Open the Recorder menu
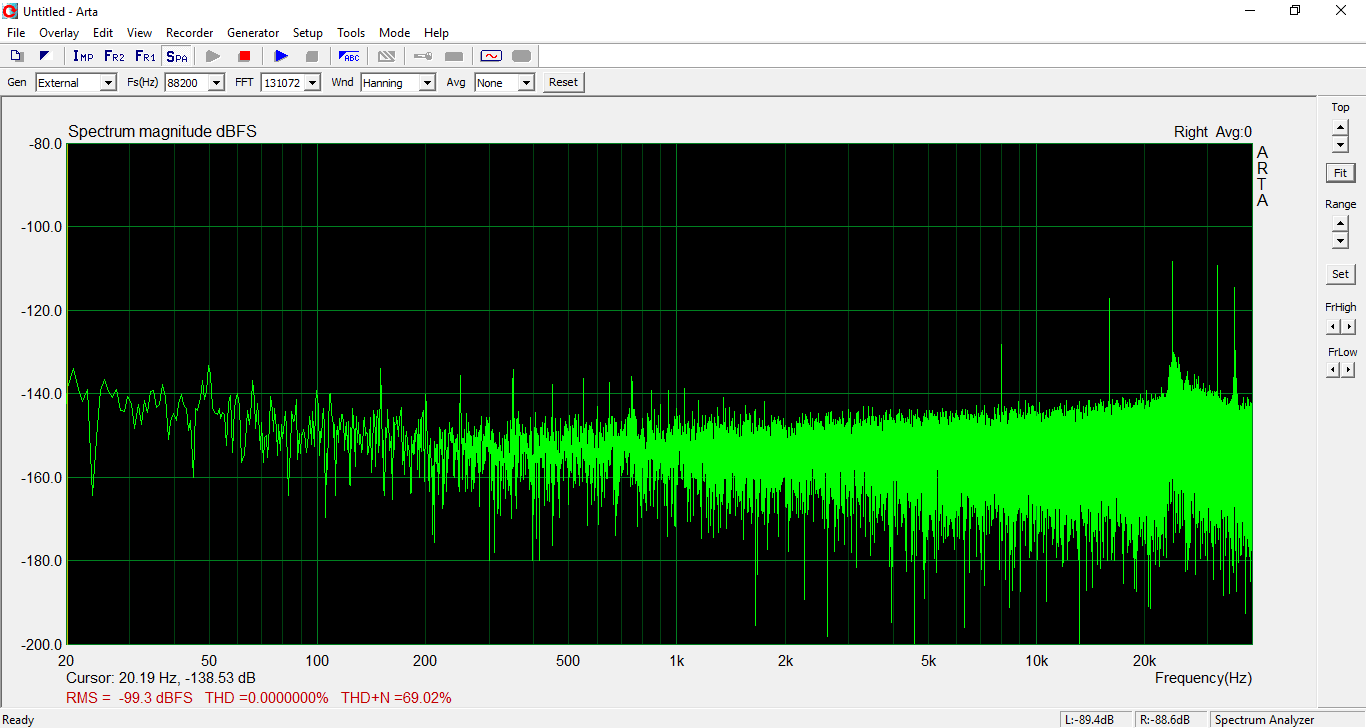Image resolution: width=1366 pixels, height=728 pixels. [190, 33]
